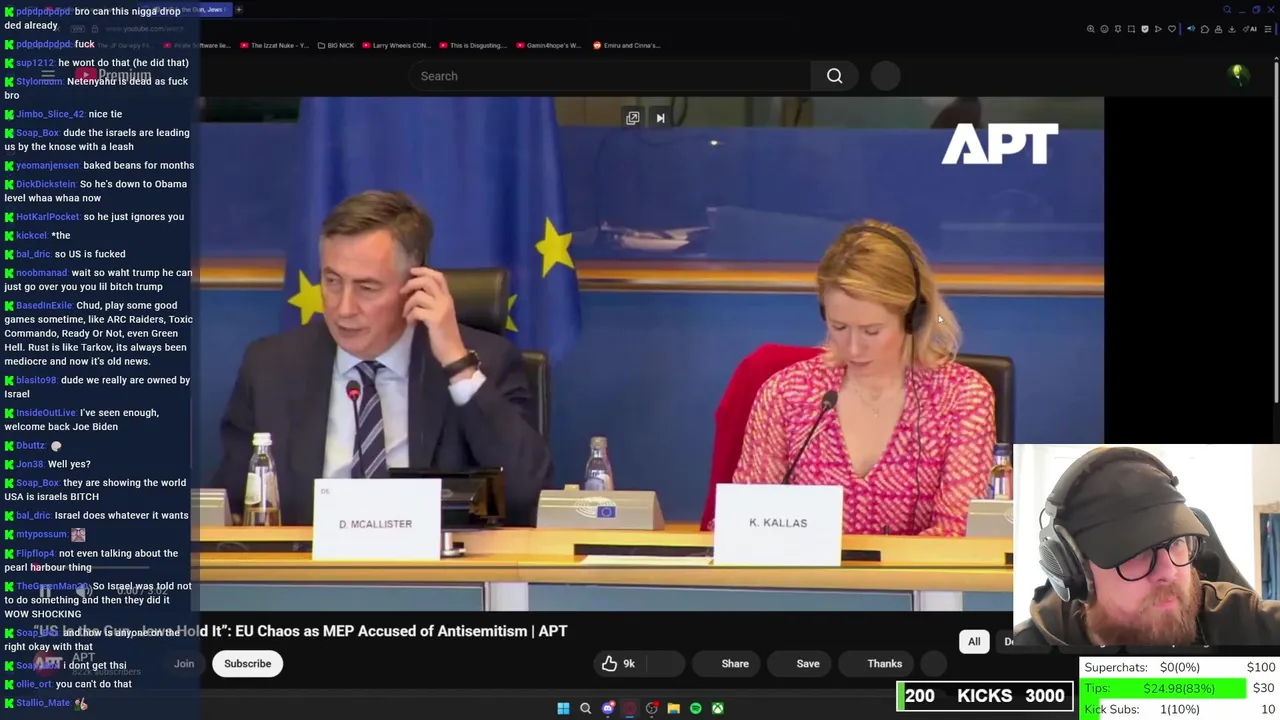Image resolution: width=1280 pixels, height=720 pixels.
Task: Click the Subscribe button
Action: click(247, 663)
